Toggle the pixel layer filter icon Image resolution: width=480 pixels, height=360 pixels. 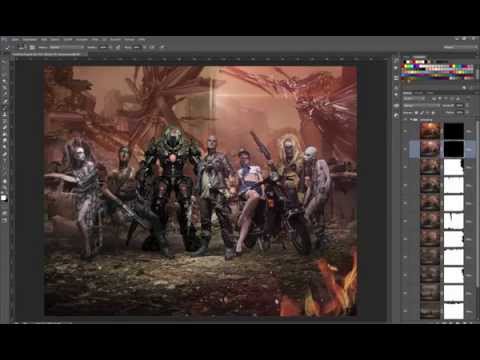click(x=435, y=99)
